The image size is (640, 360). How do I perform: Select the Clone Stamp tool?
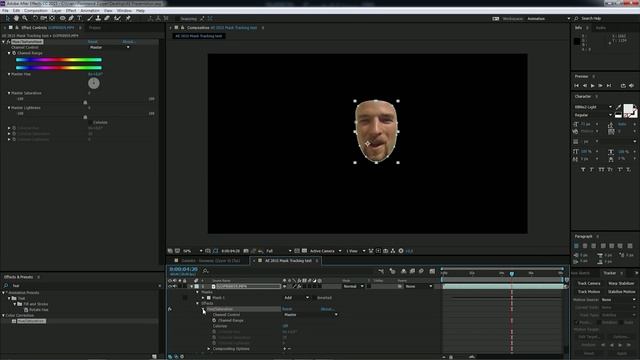pos(98,18)
